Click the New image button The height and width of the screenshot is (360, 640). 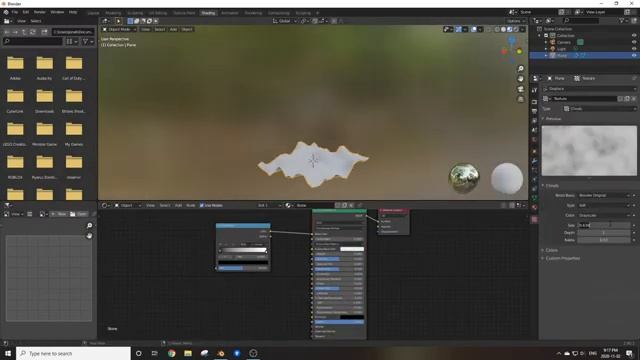pyautogui.click(x=60, y=214)
